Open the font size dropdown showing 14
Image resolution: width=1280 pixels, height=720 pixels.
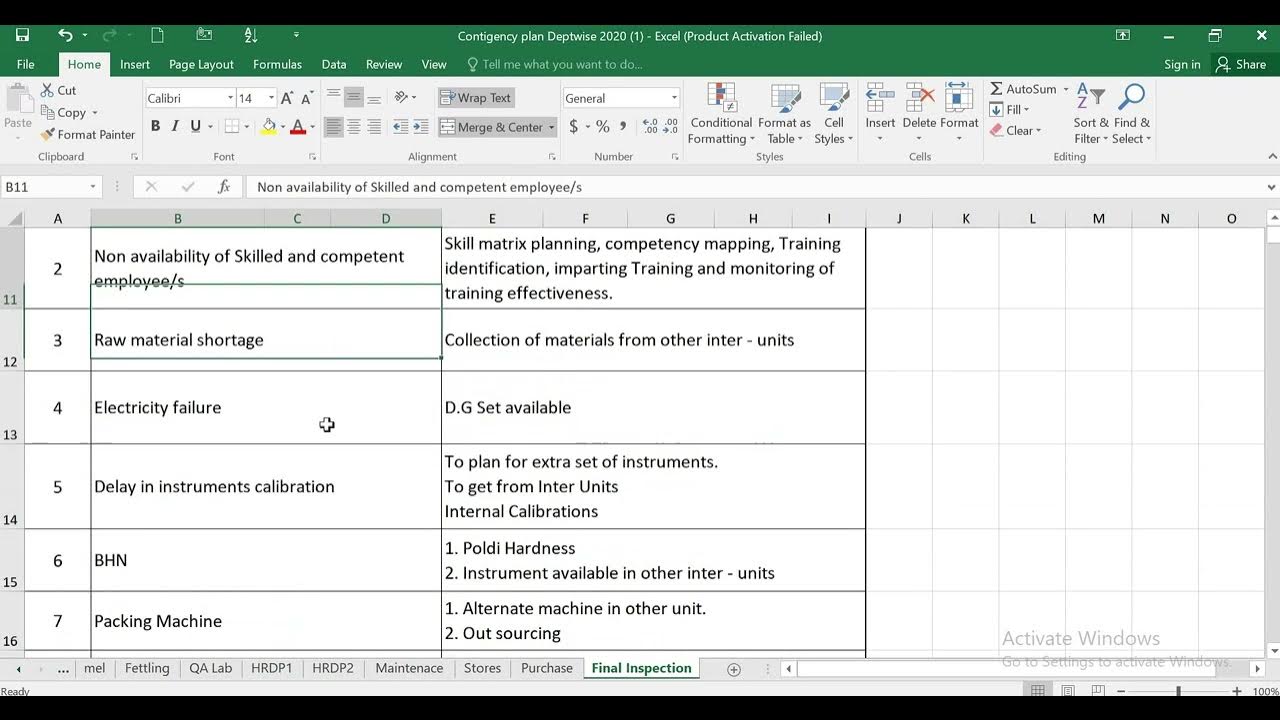click(x=271, y=98)
